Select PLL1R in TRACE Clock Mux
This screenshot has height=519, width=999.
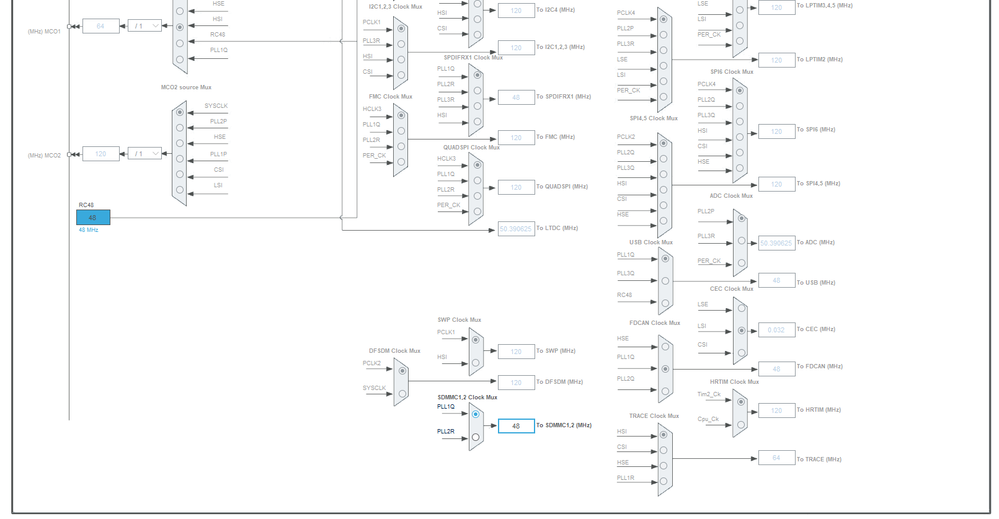click(x=664, y=481)
